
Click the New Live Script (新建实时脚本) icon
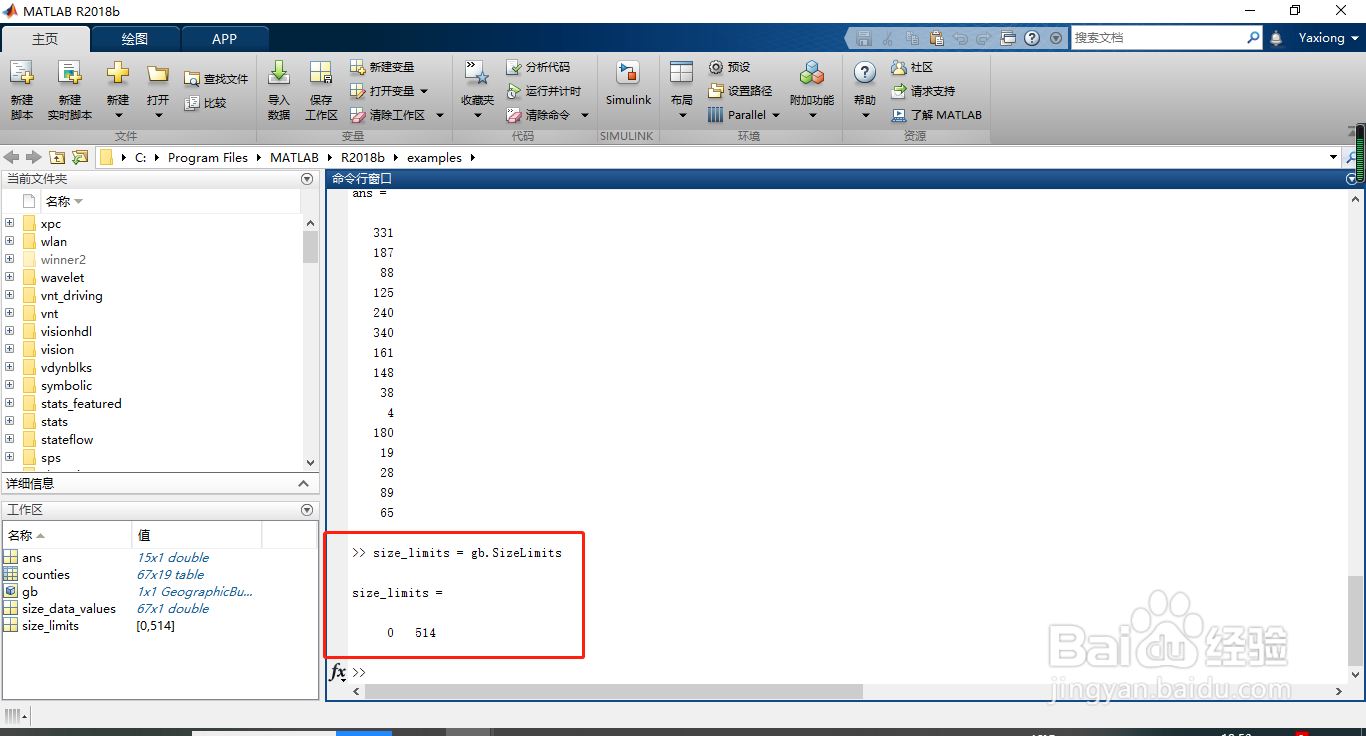[70, 75]
